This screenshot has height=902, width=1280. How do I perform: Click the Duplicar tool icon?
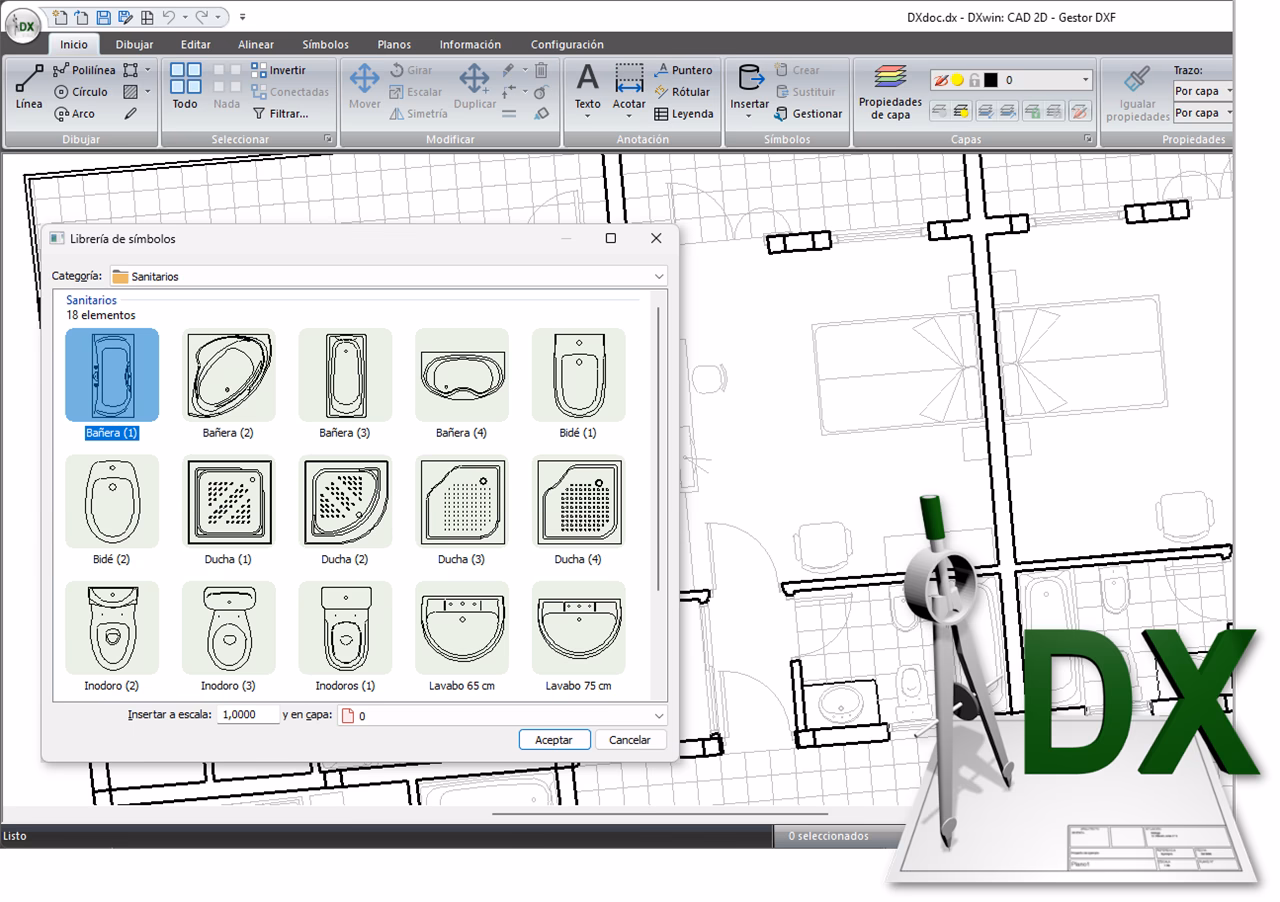coord(474,78)
